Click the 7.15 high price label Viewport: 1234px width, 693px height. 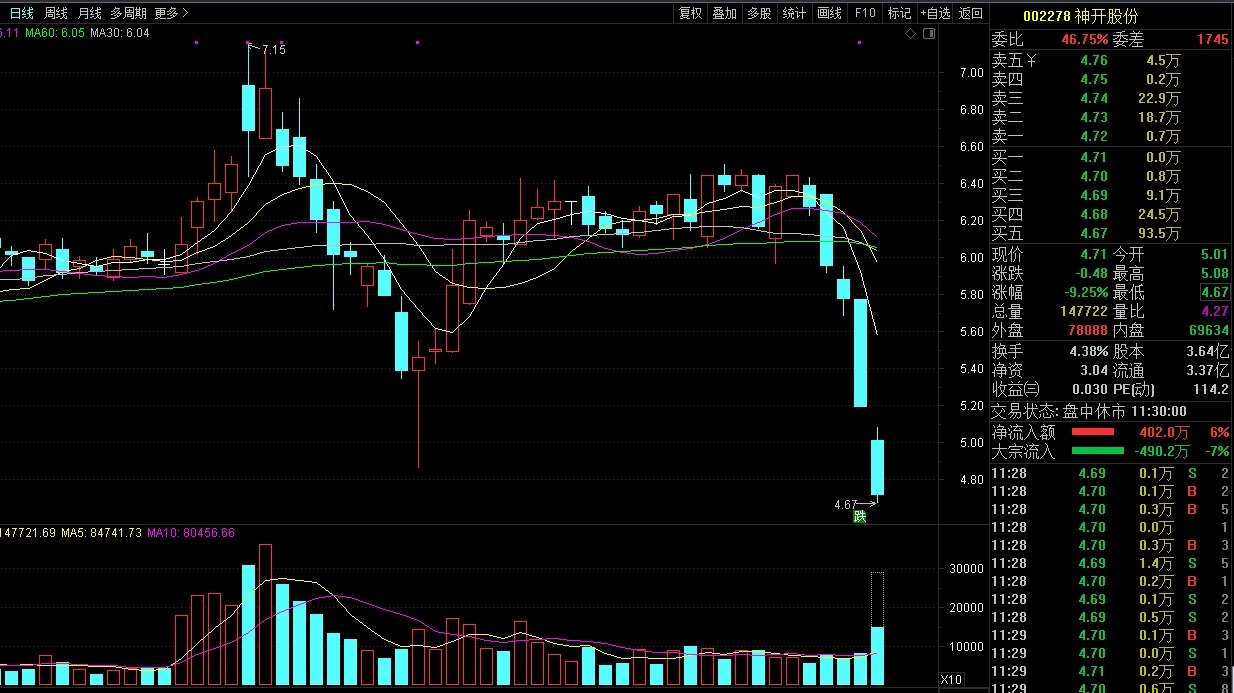coord(274,49)
